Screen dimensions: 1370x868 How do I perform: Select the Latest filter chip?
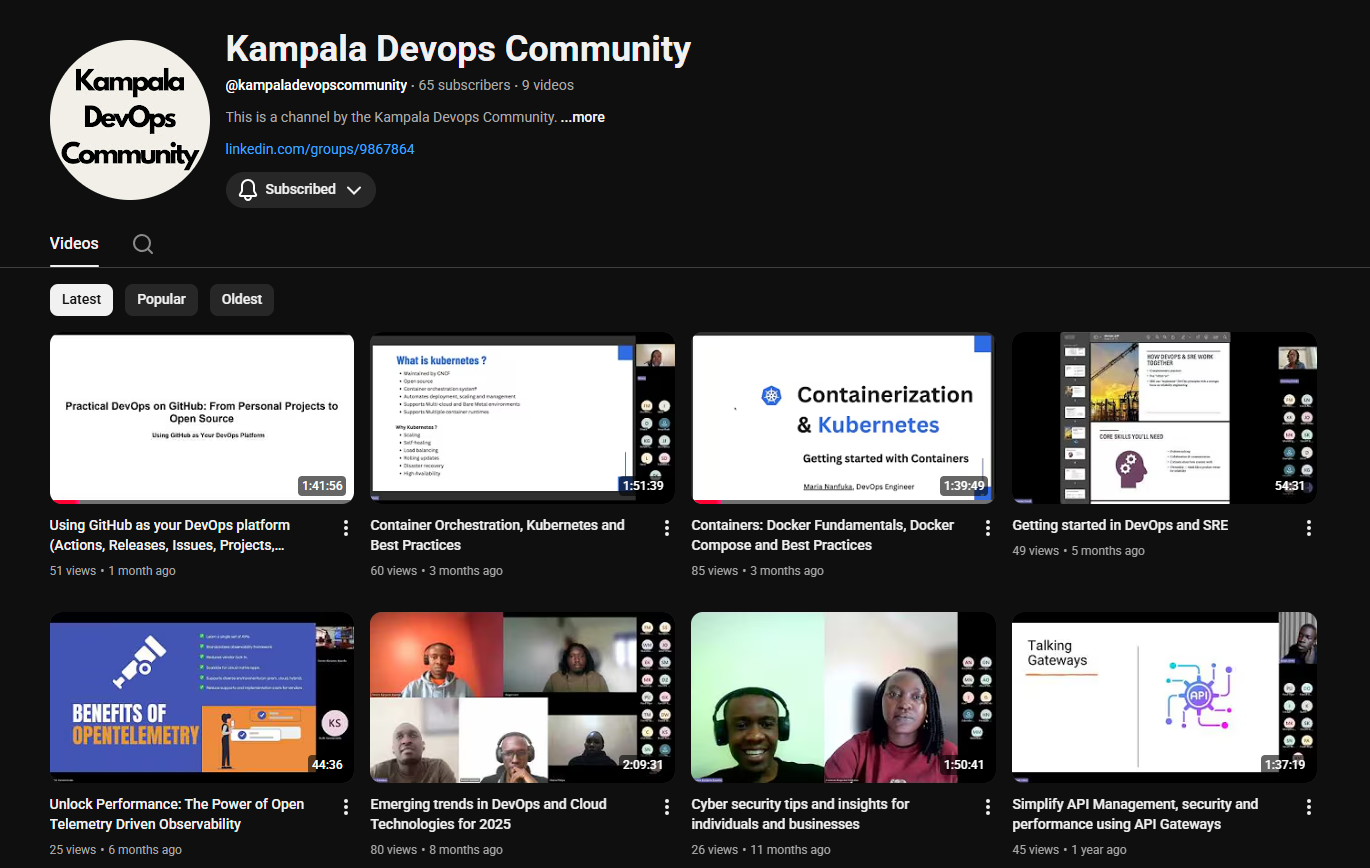(81, 299)
